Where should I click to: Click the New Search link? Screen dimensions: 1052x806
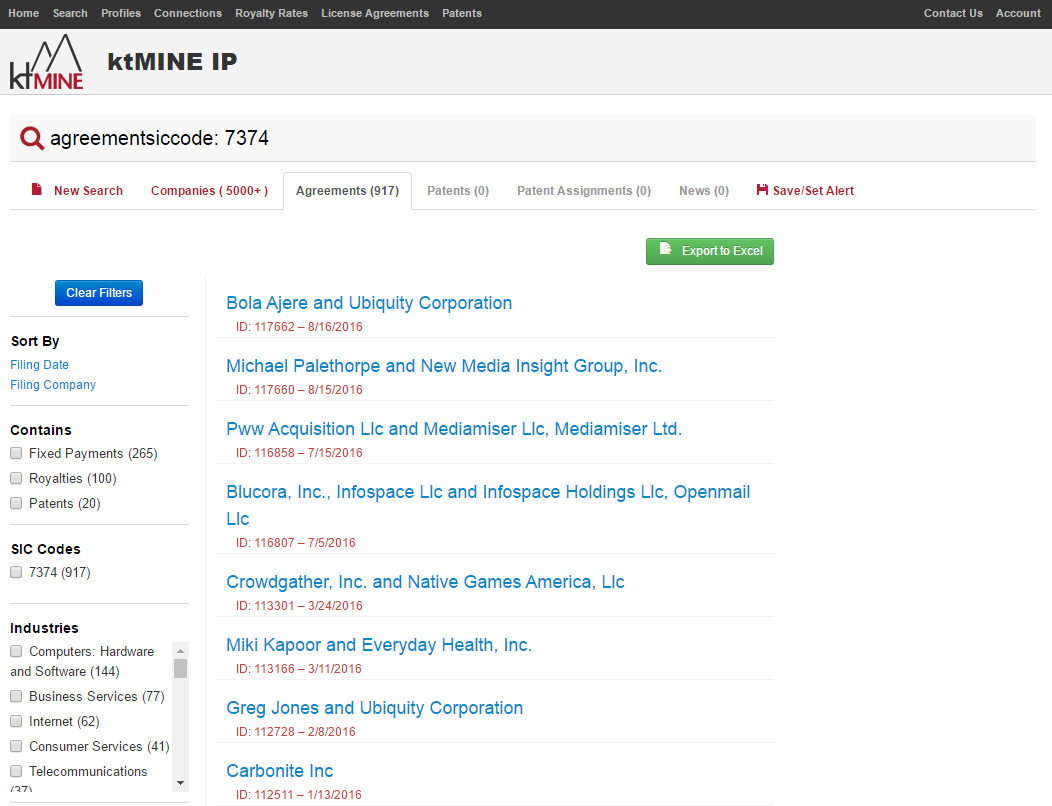[89, 191]
